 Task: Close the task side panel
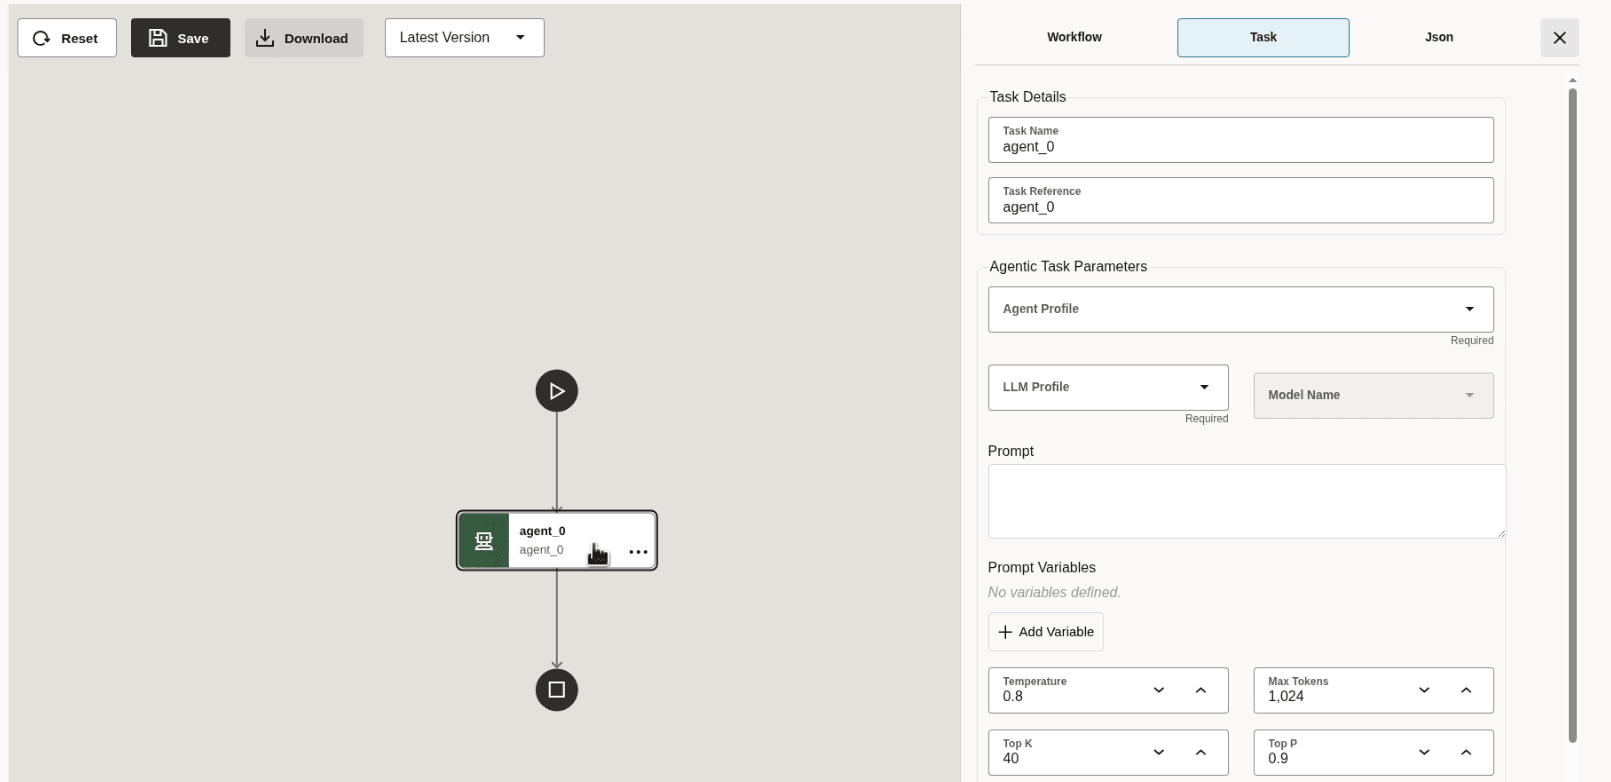click(x=1559, y=38)
